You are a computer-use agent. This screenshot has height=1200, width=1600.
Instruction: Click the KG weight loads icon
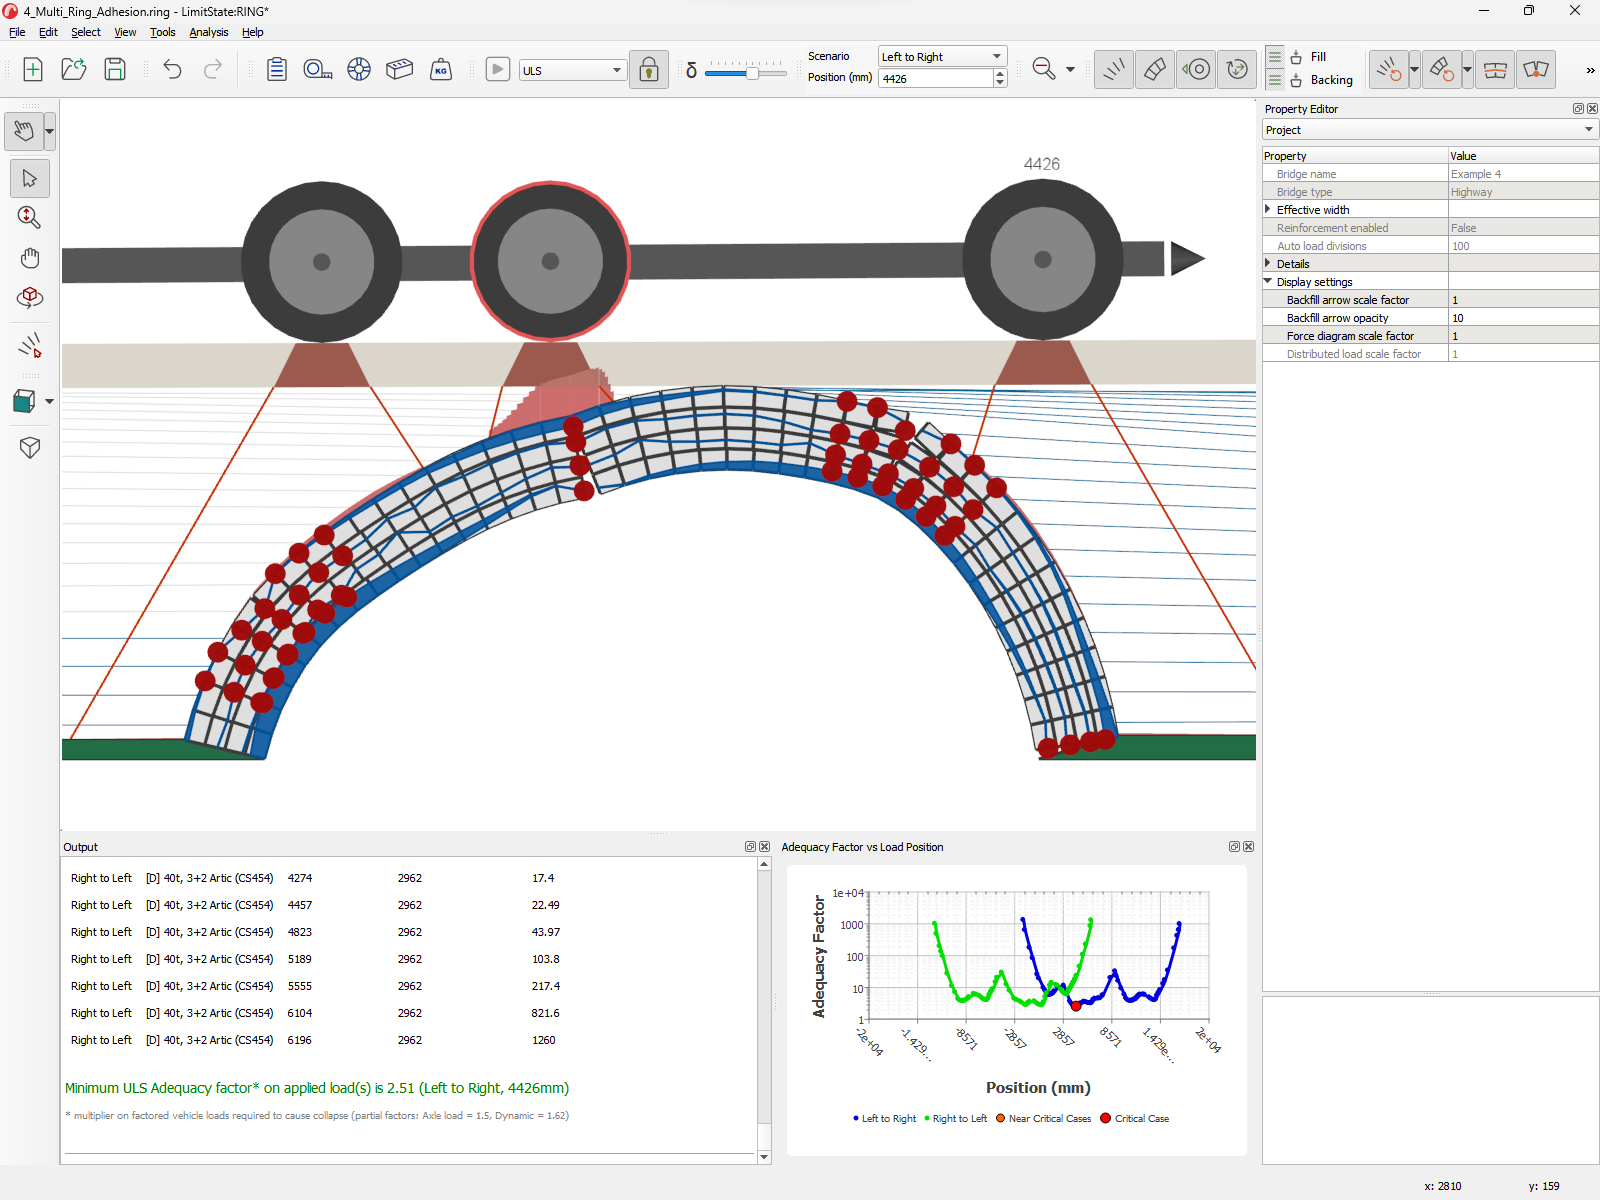click(x=441, y=69)
